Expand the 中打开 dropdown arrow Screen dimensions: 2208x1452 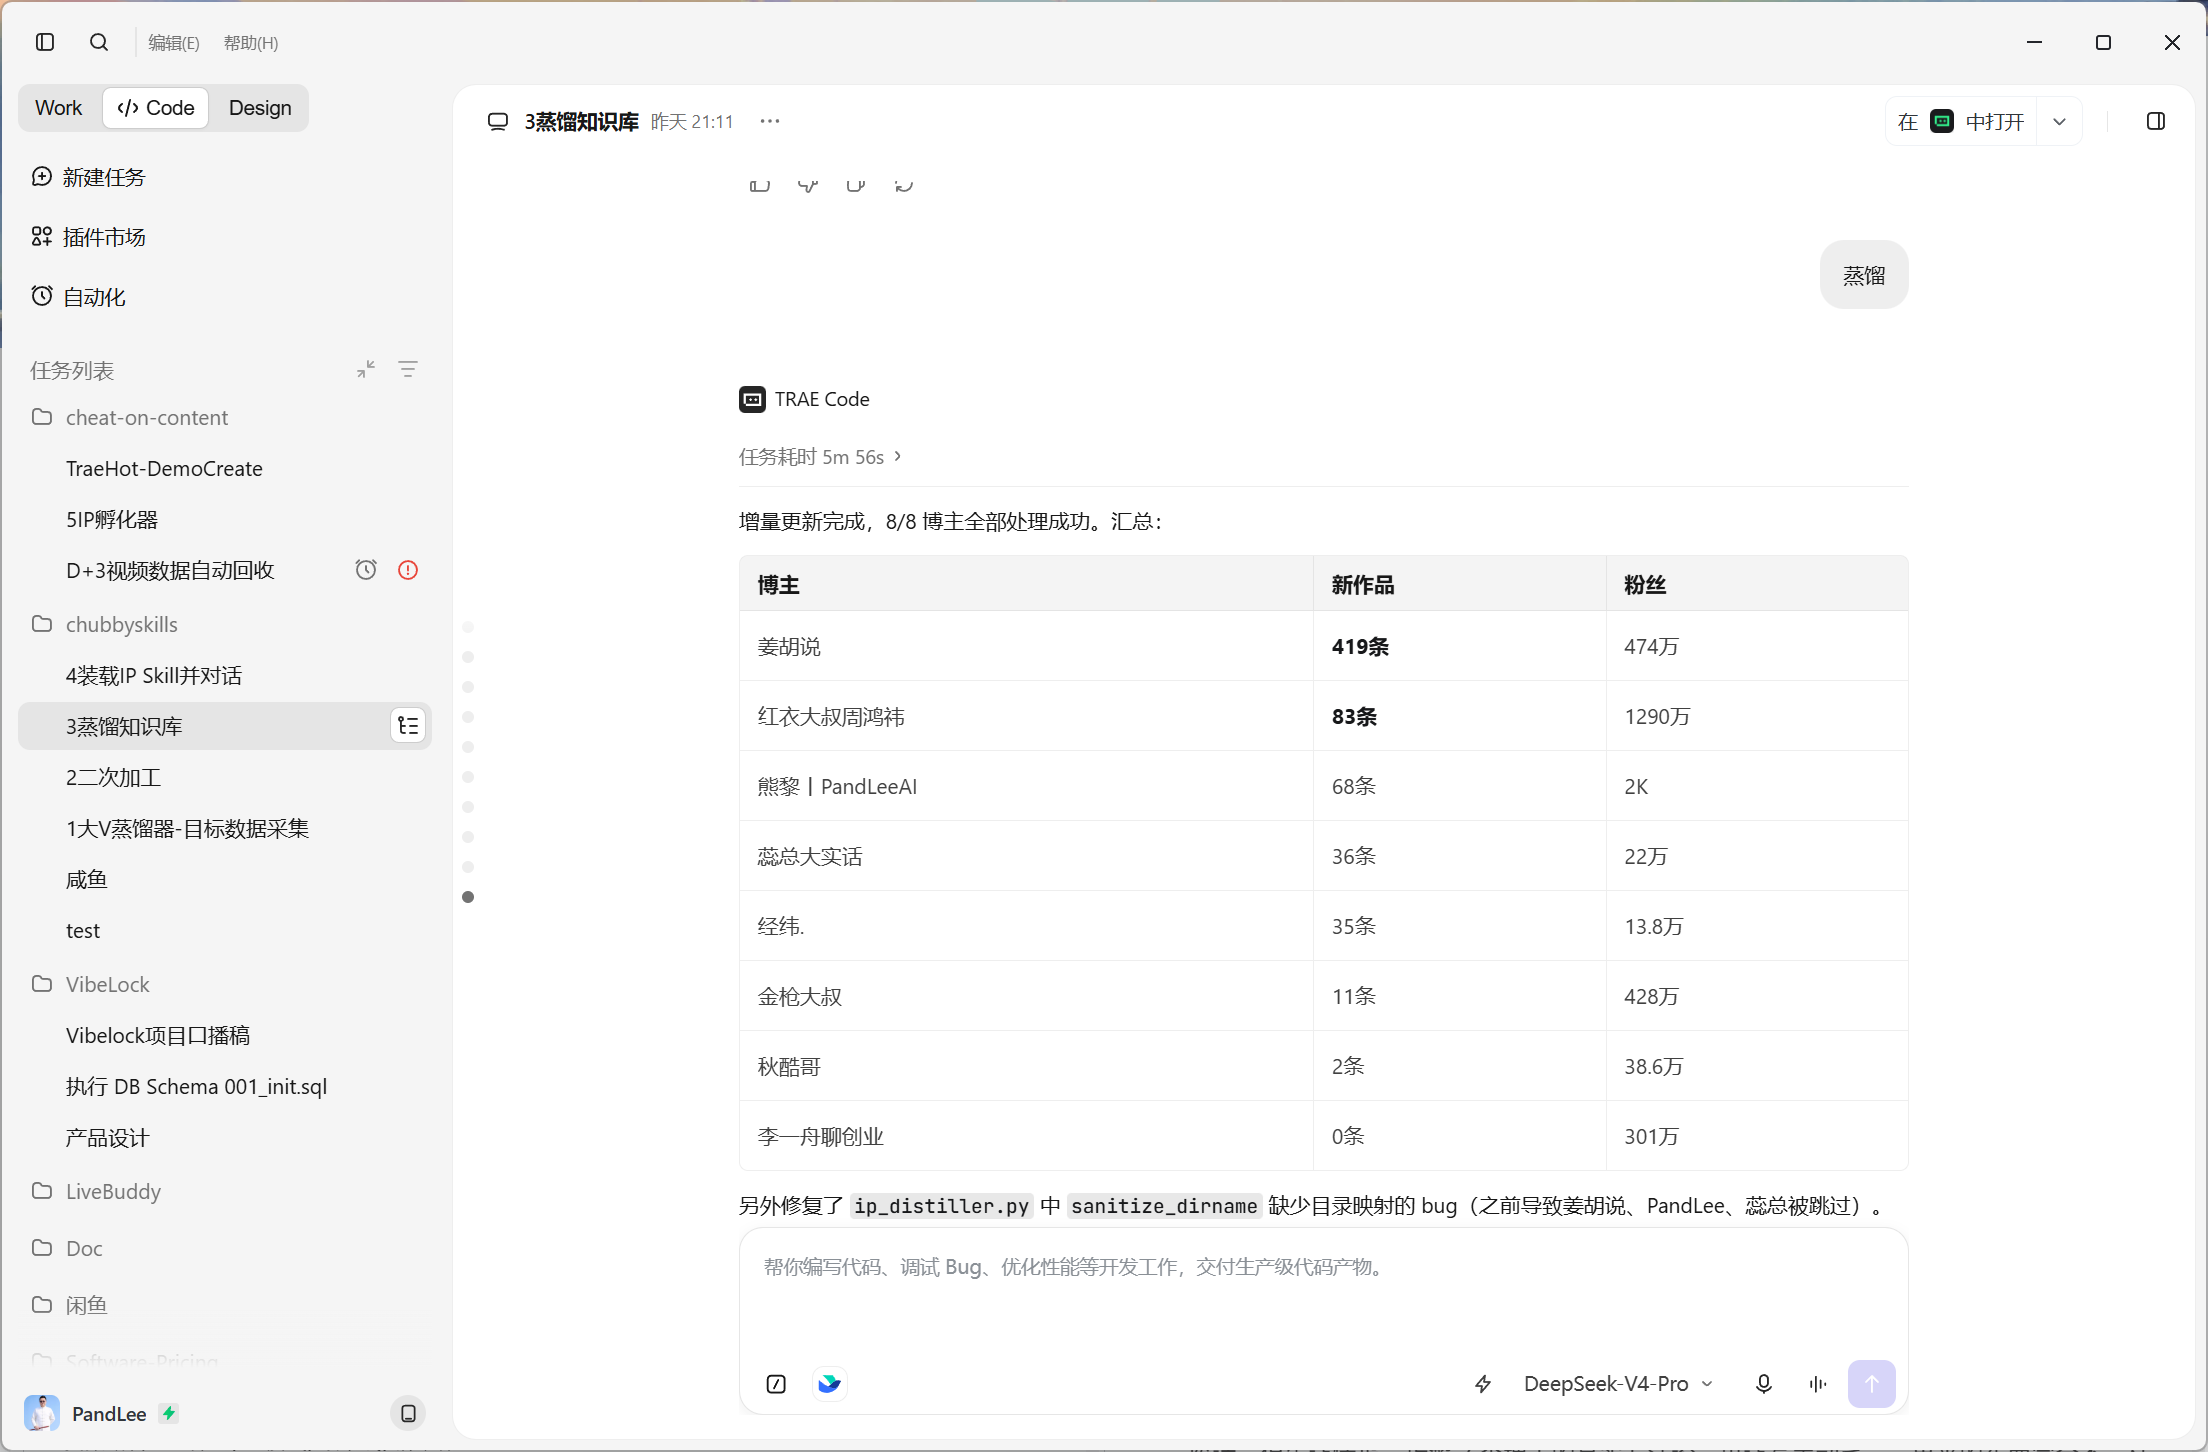coord(2060,121)
